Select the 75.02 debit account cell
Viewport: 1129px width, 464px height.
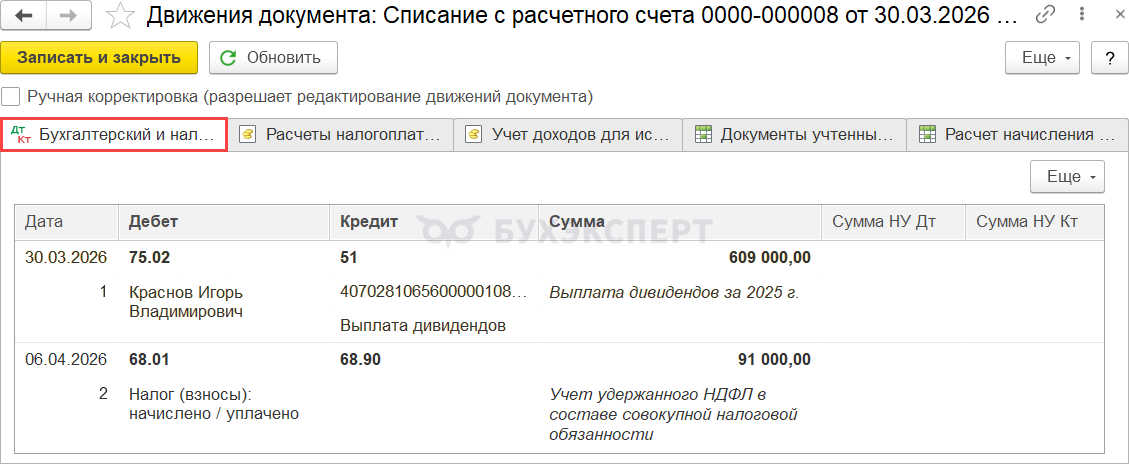(145, 258)
